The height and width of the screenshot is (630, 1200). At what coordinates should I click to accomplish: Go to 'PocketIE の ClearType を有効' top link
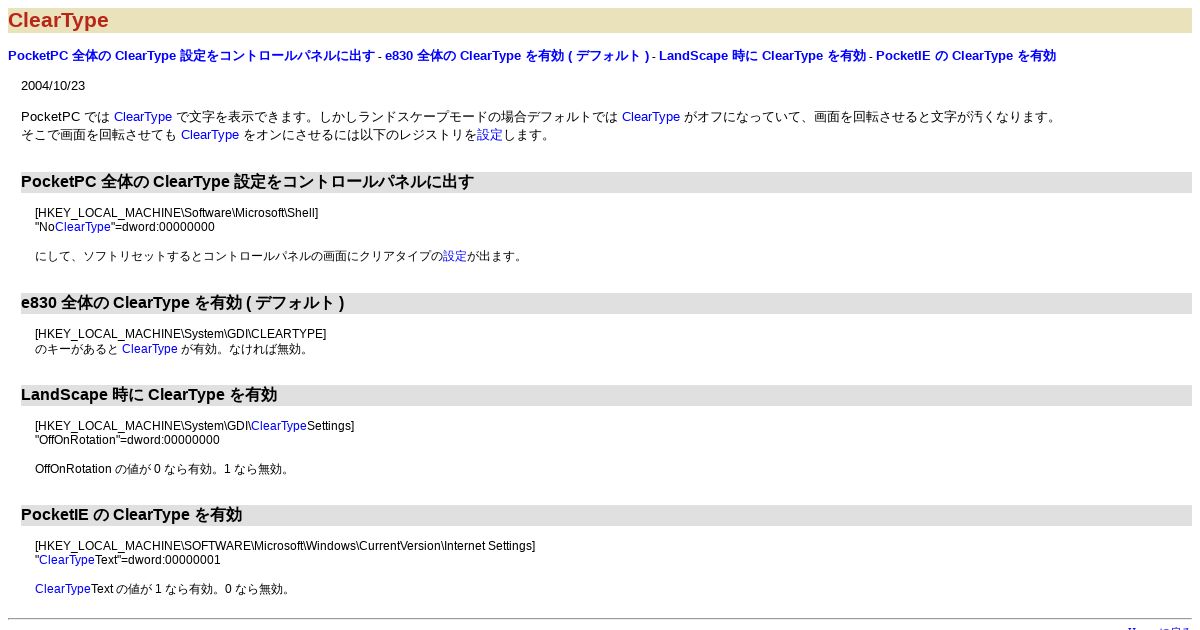click(966, 56)
